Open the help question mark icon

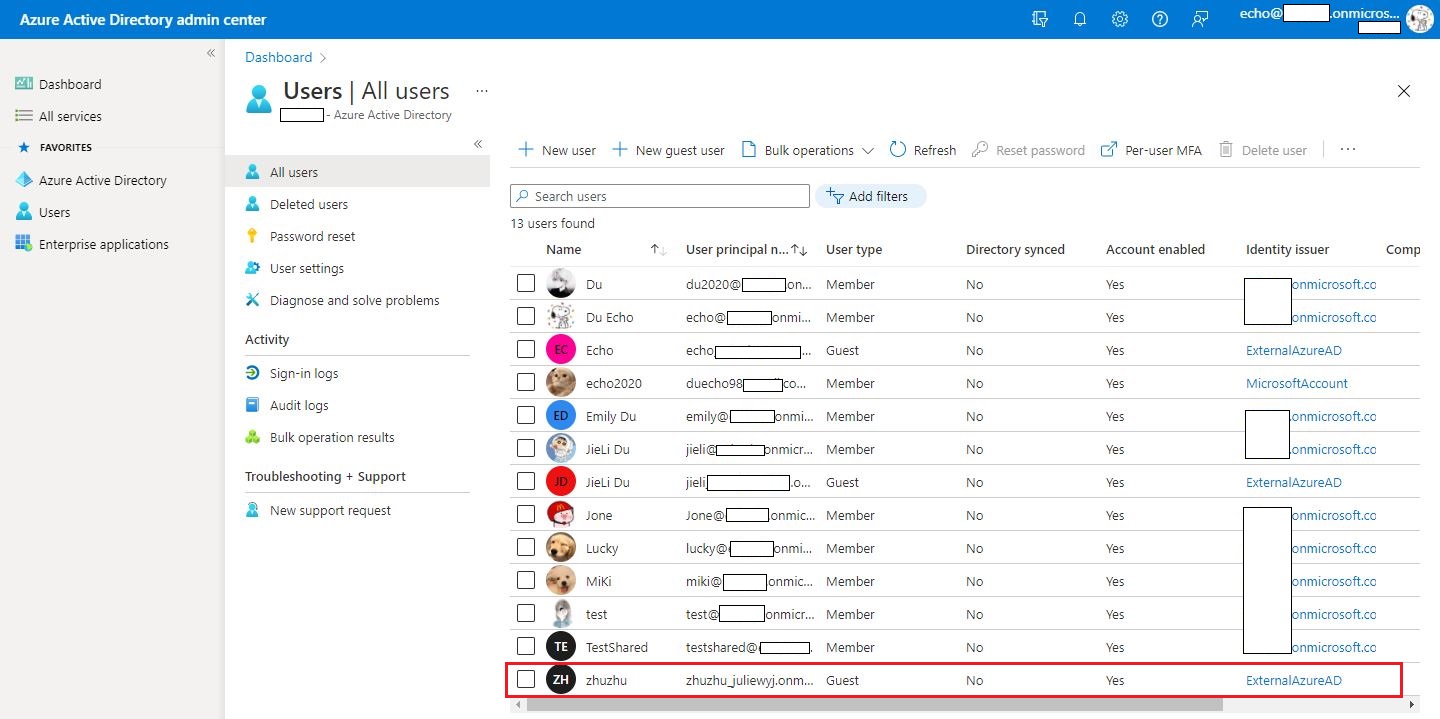pyautogui.click(x=1160, y=19)
